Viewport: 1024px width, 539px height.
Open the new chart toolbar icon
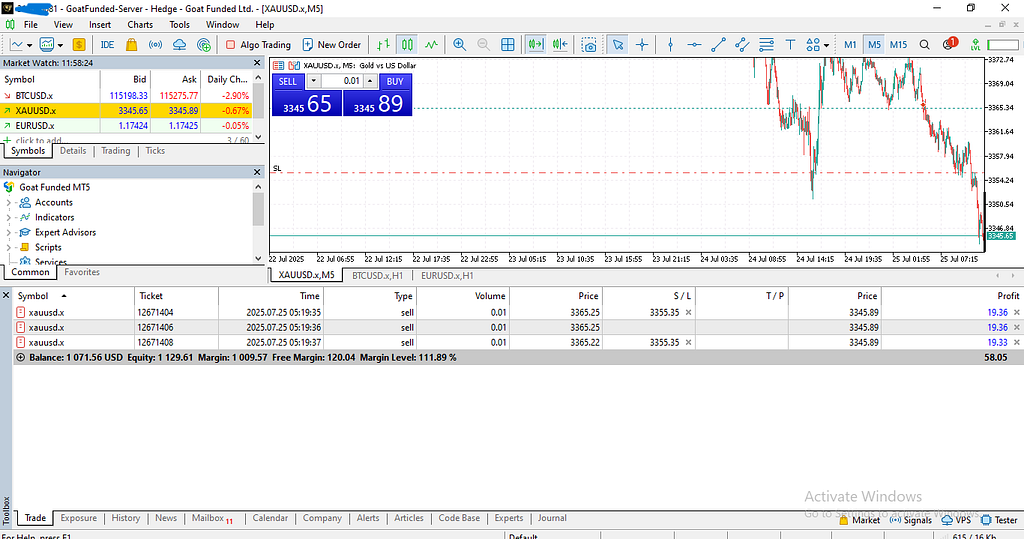(16, 44)
